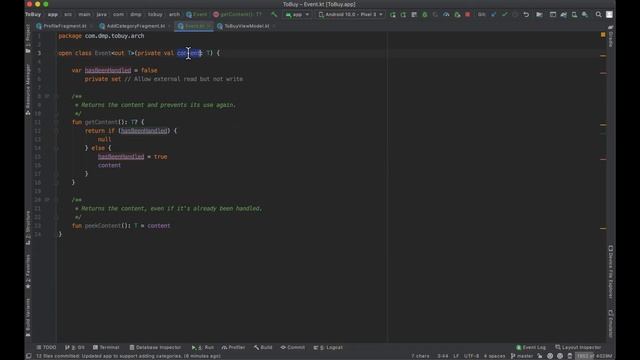Click the UTF-8 encoding selector in the status bar
Viewport: 640px width, 360px height.
[x=471, y=356]
